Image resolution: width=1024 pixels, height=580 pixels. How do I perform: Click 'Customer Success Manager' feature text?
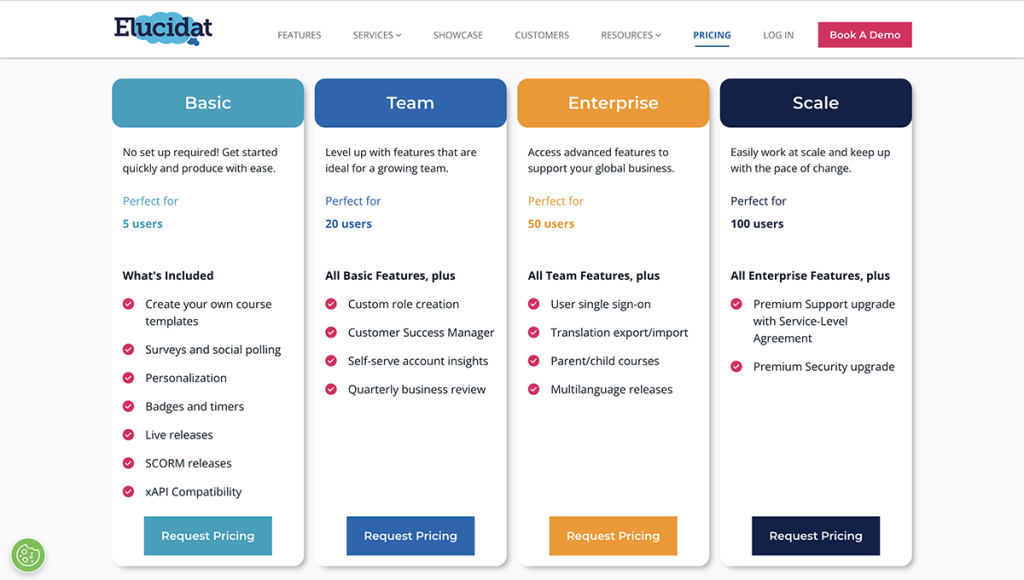click(x=421, y=332)
